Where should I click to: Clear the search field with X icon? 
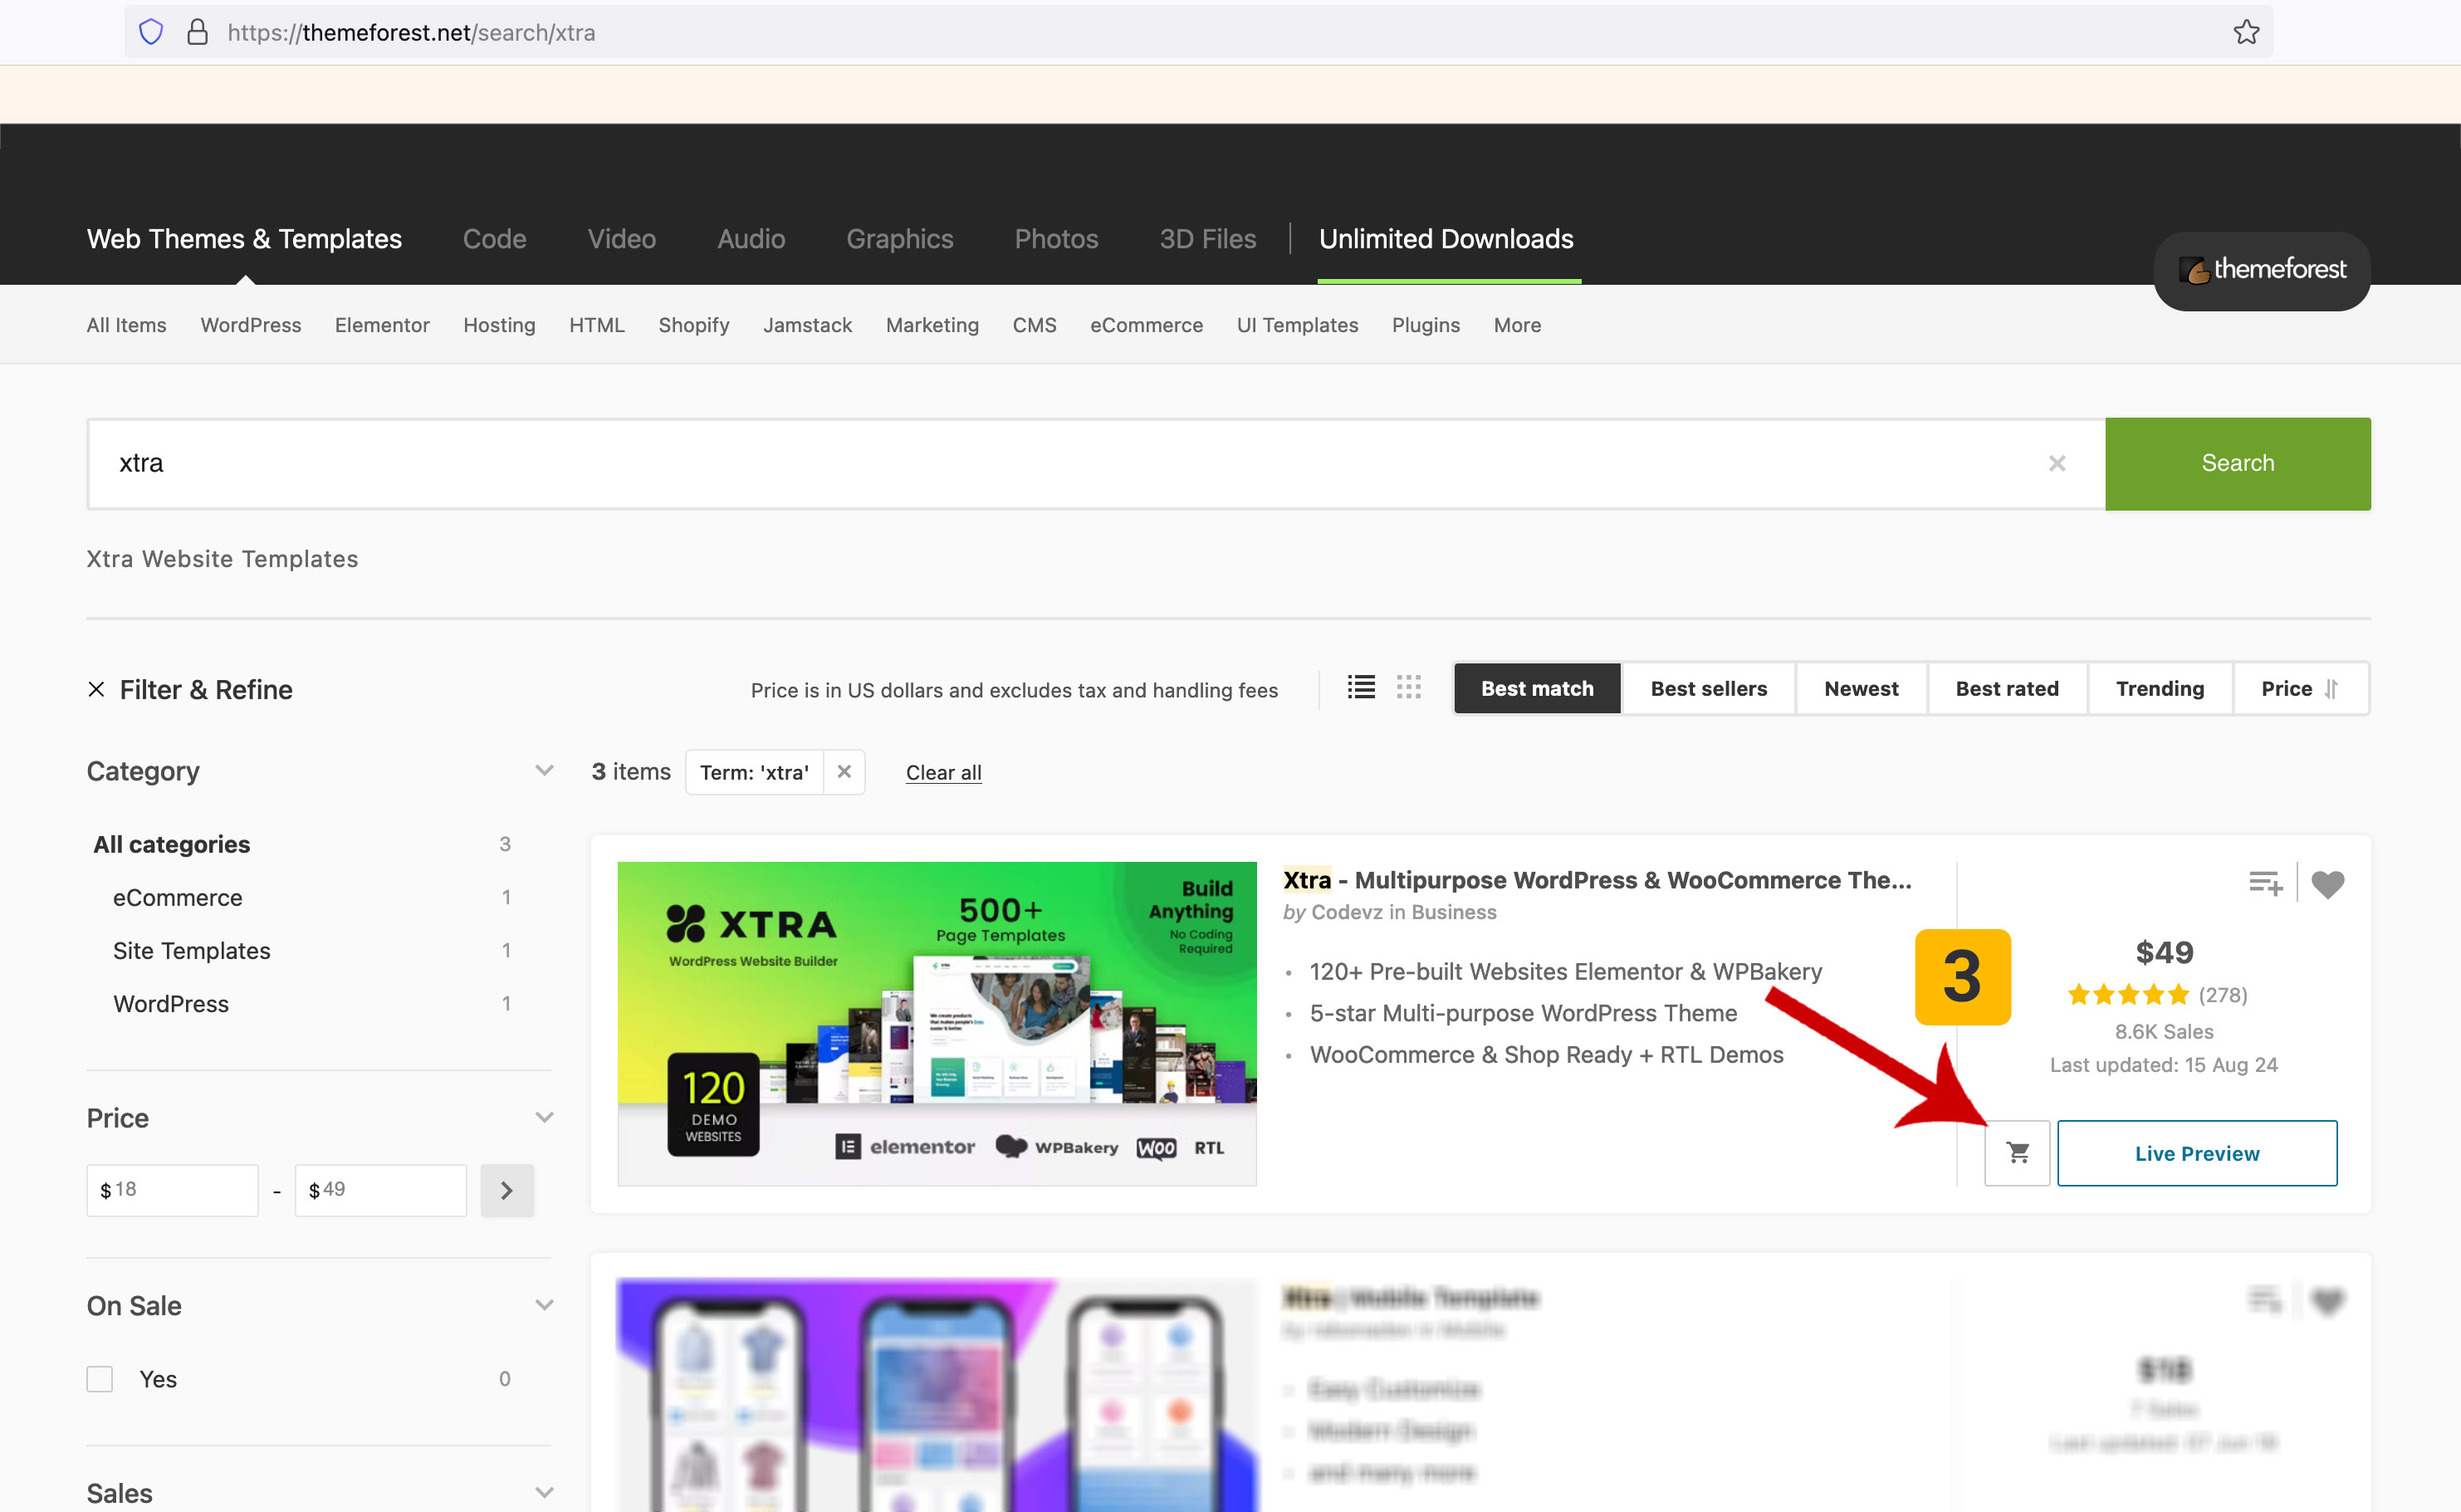(2056, 464)
